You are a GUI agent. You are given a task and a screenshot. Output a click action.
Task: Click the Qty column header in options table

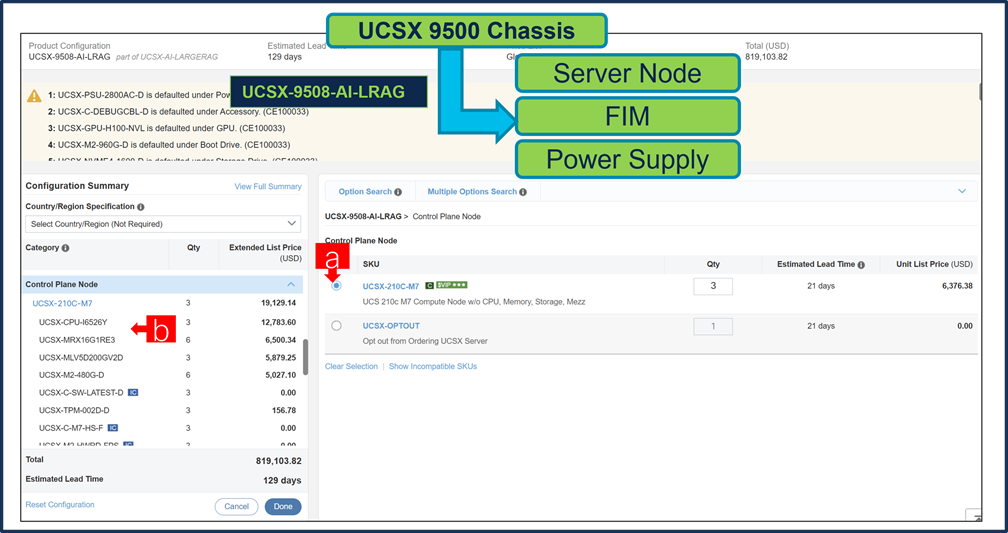click(713, 264)
